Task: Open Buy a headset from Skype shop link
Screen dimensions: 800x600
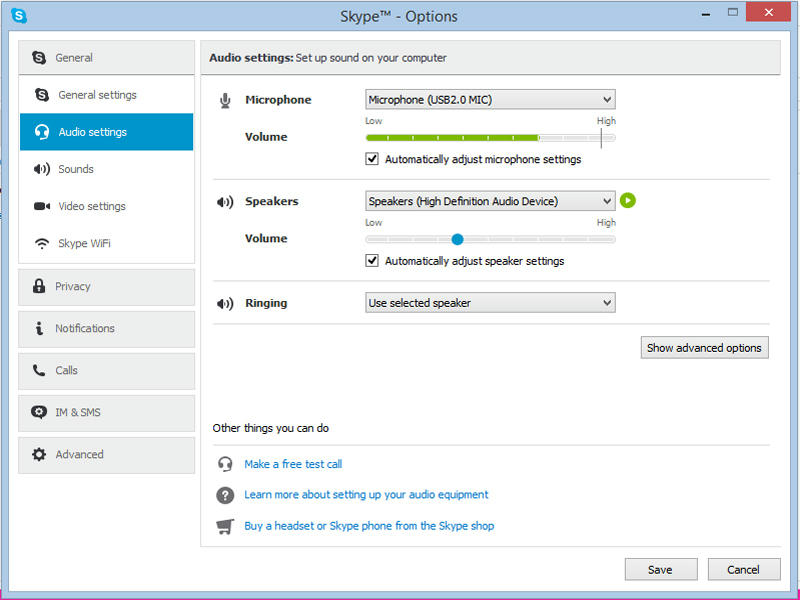Action: (369, 526)
